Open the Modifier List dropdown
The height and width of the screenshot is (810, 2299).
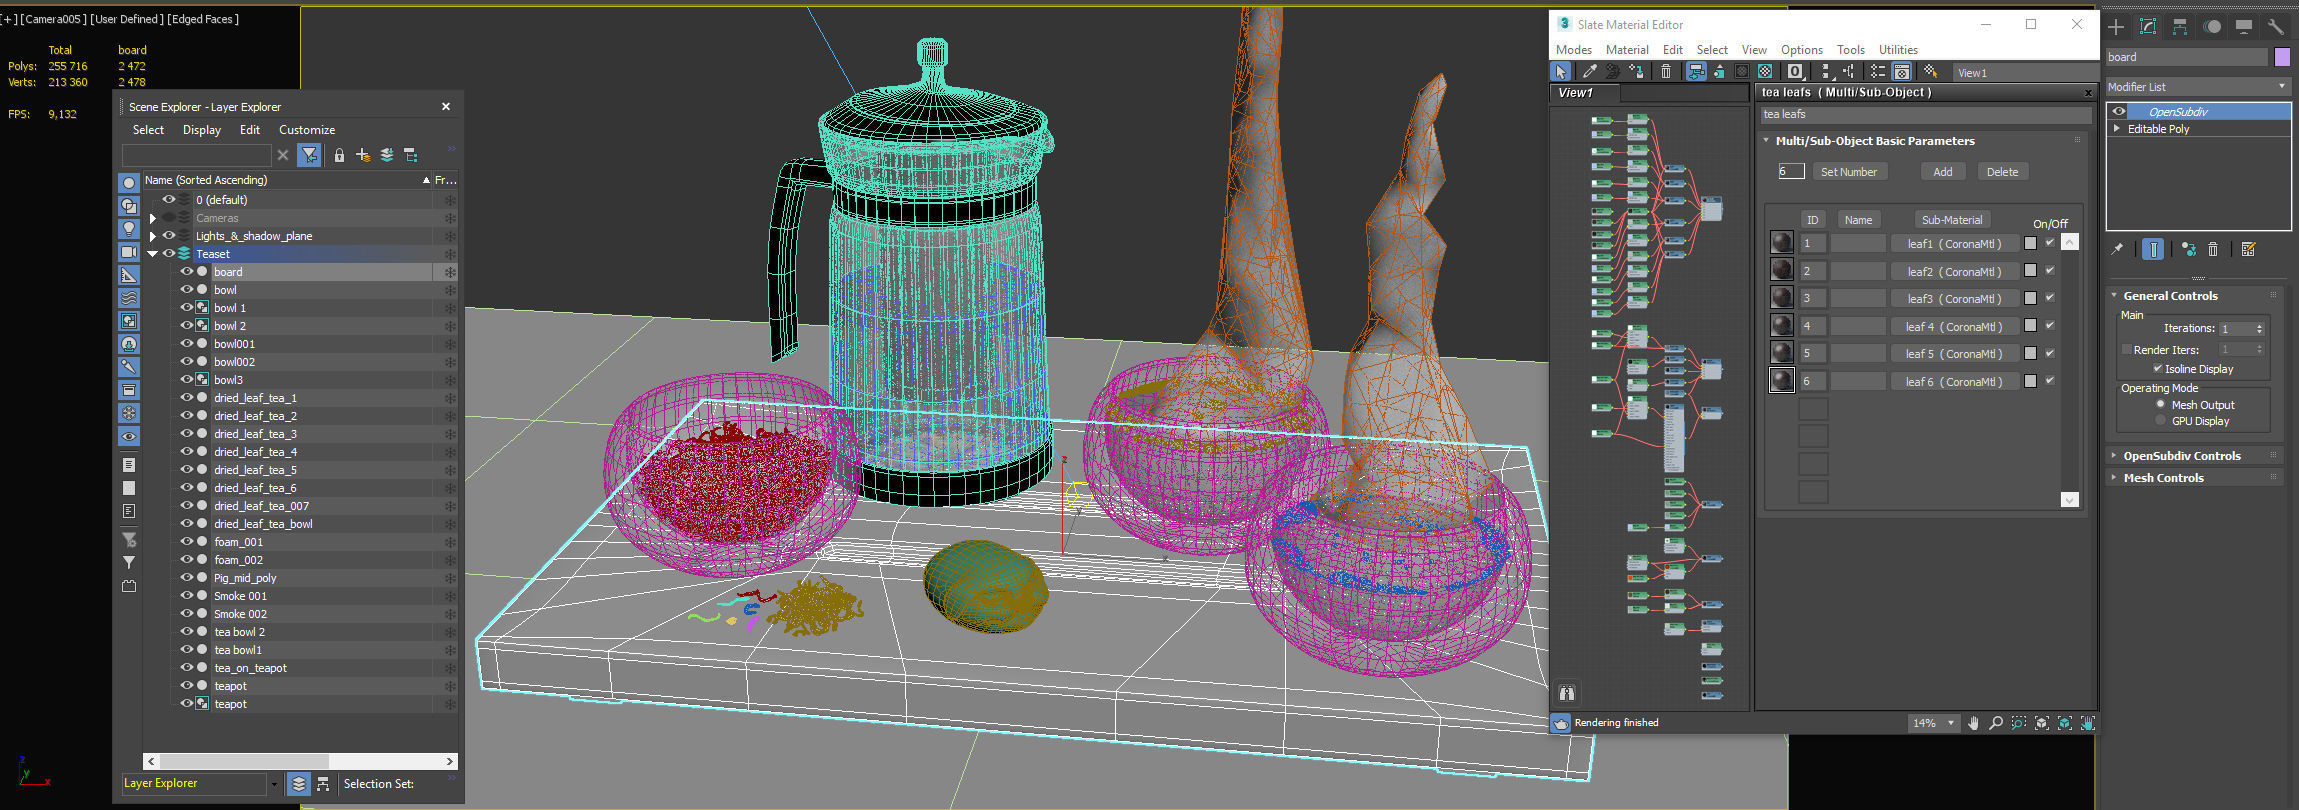pos(2198,87)
